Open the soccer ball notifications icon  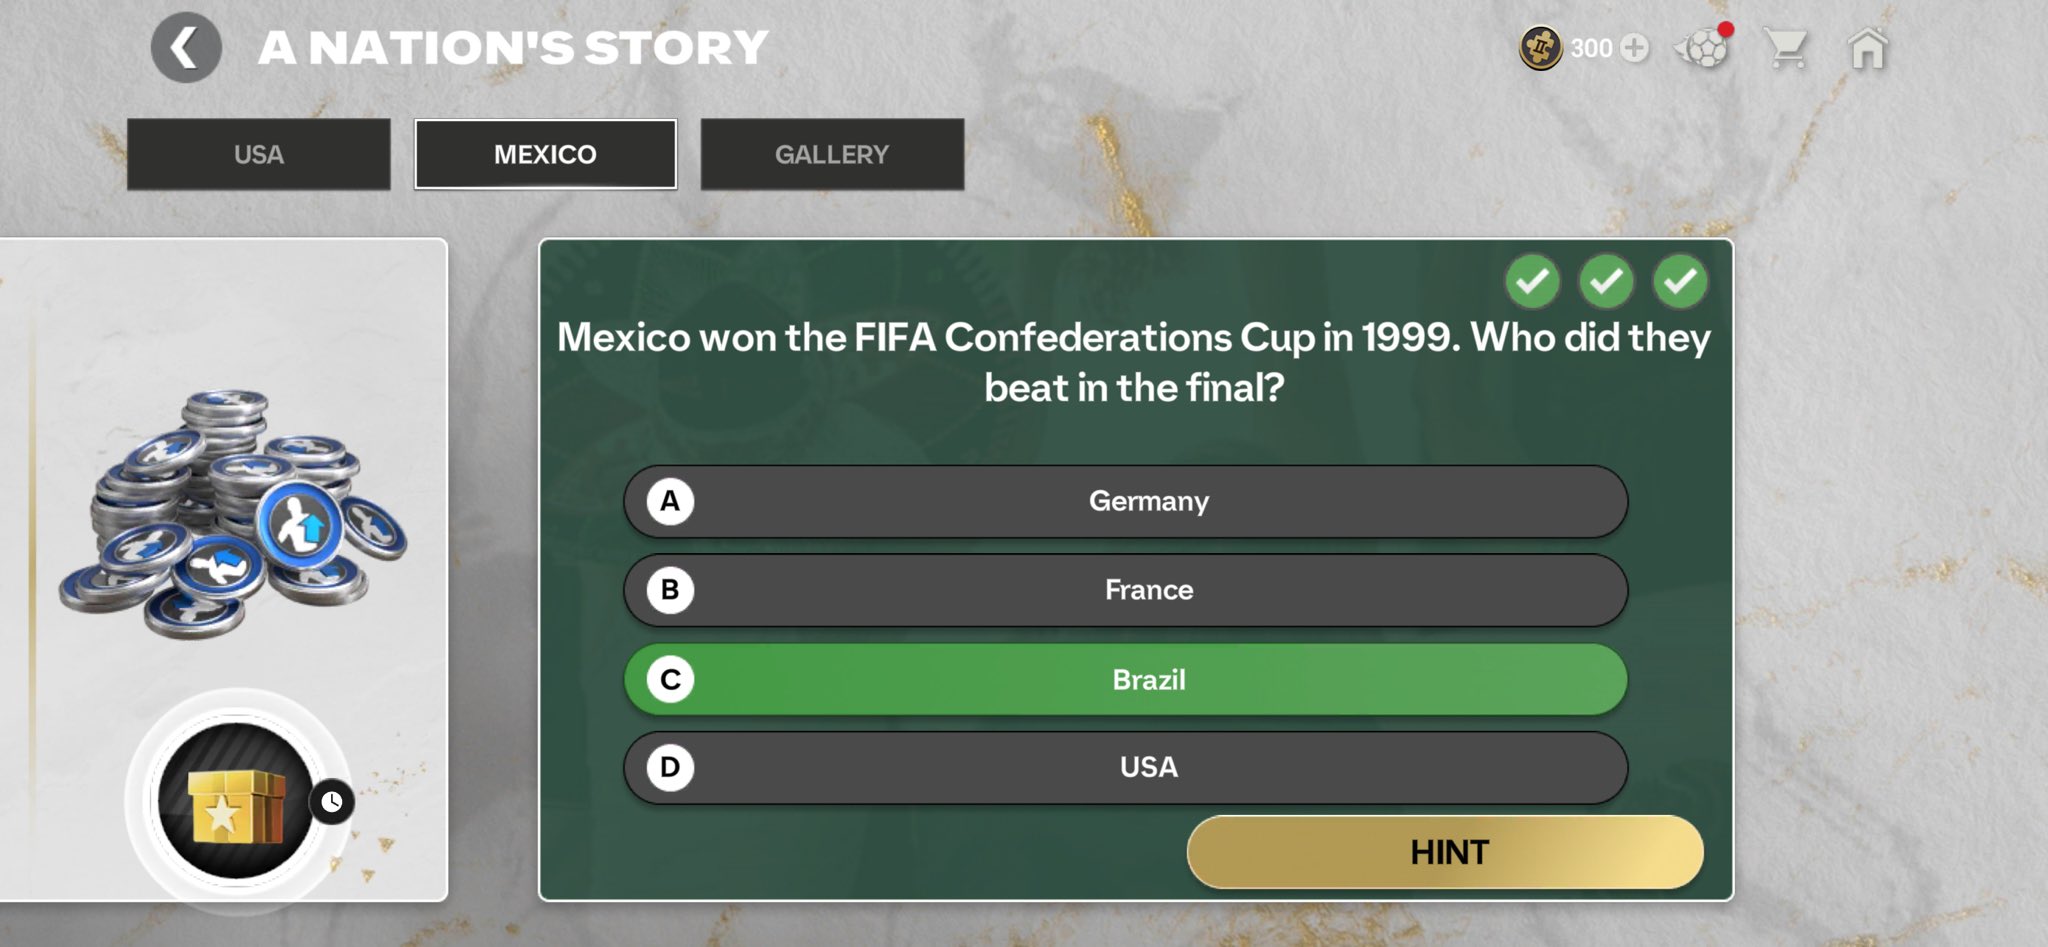[1702, 47]
